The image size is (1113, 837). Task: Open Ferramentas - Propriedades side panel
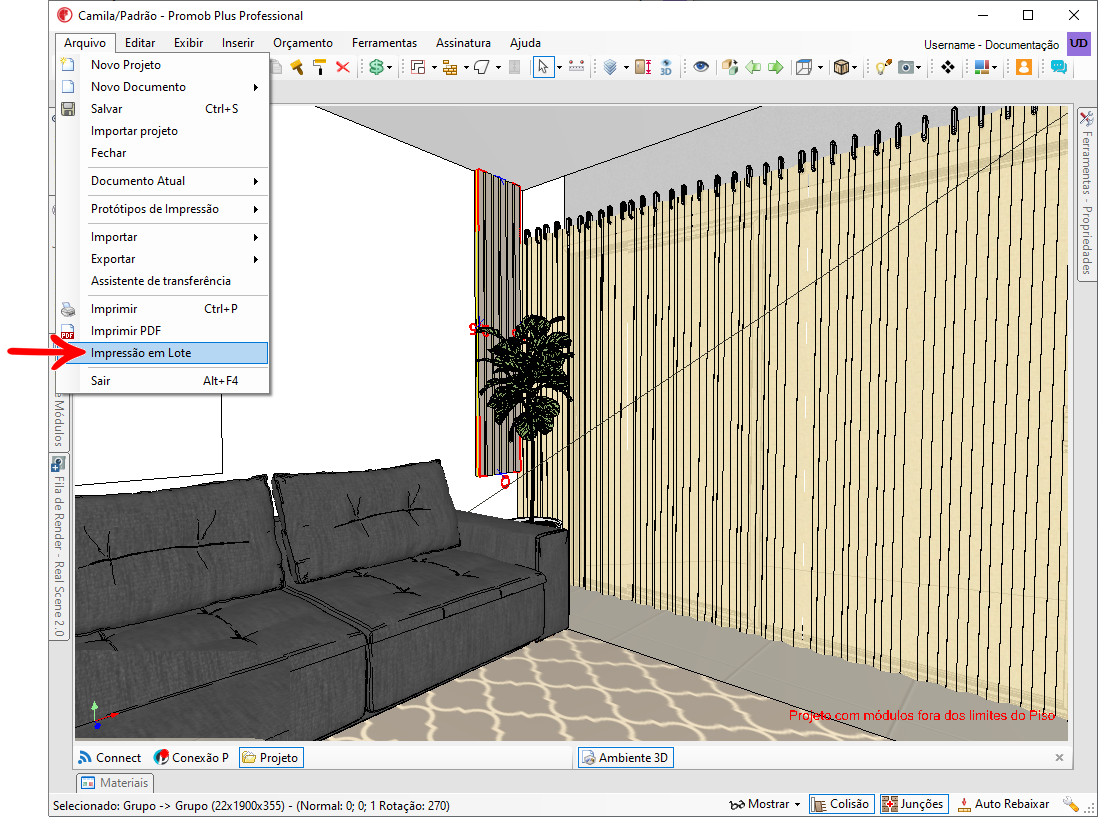(1086, 194)
